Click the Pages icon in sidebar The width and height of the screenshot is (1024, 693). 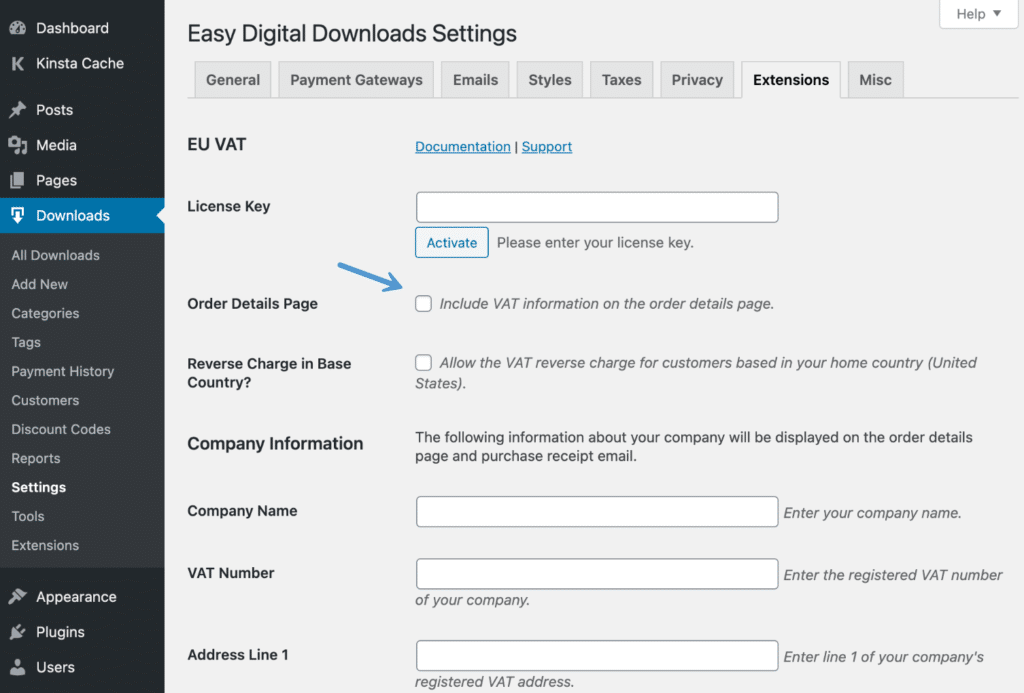click(17, 181)
